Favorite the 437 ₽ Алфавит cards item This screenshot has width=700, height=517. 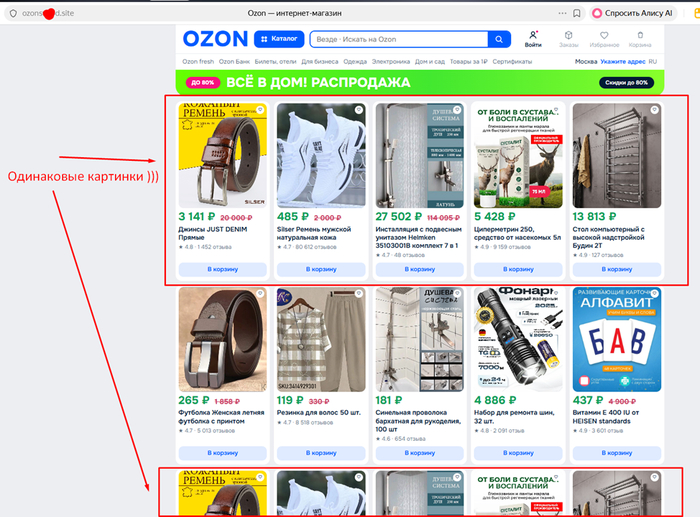click(x=654, y=293)
